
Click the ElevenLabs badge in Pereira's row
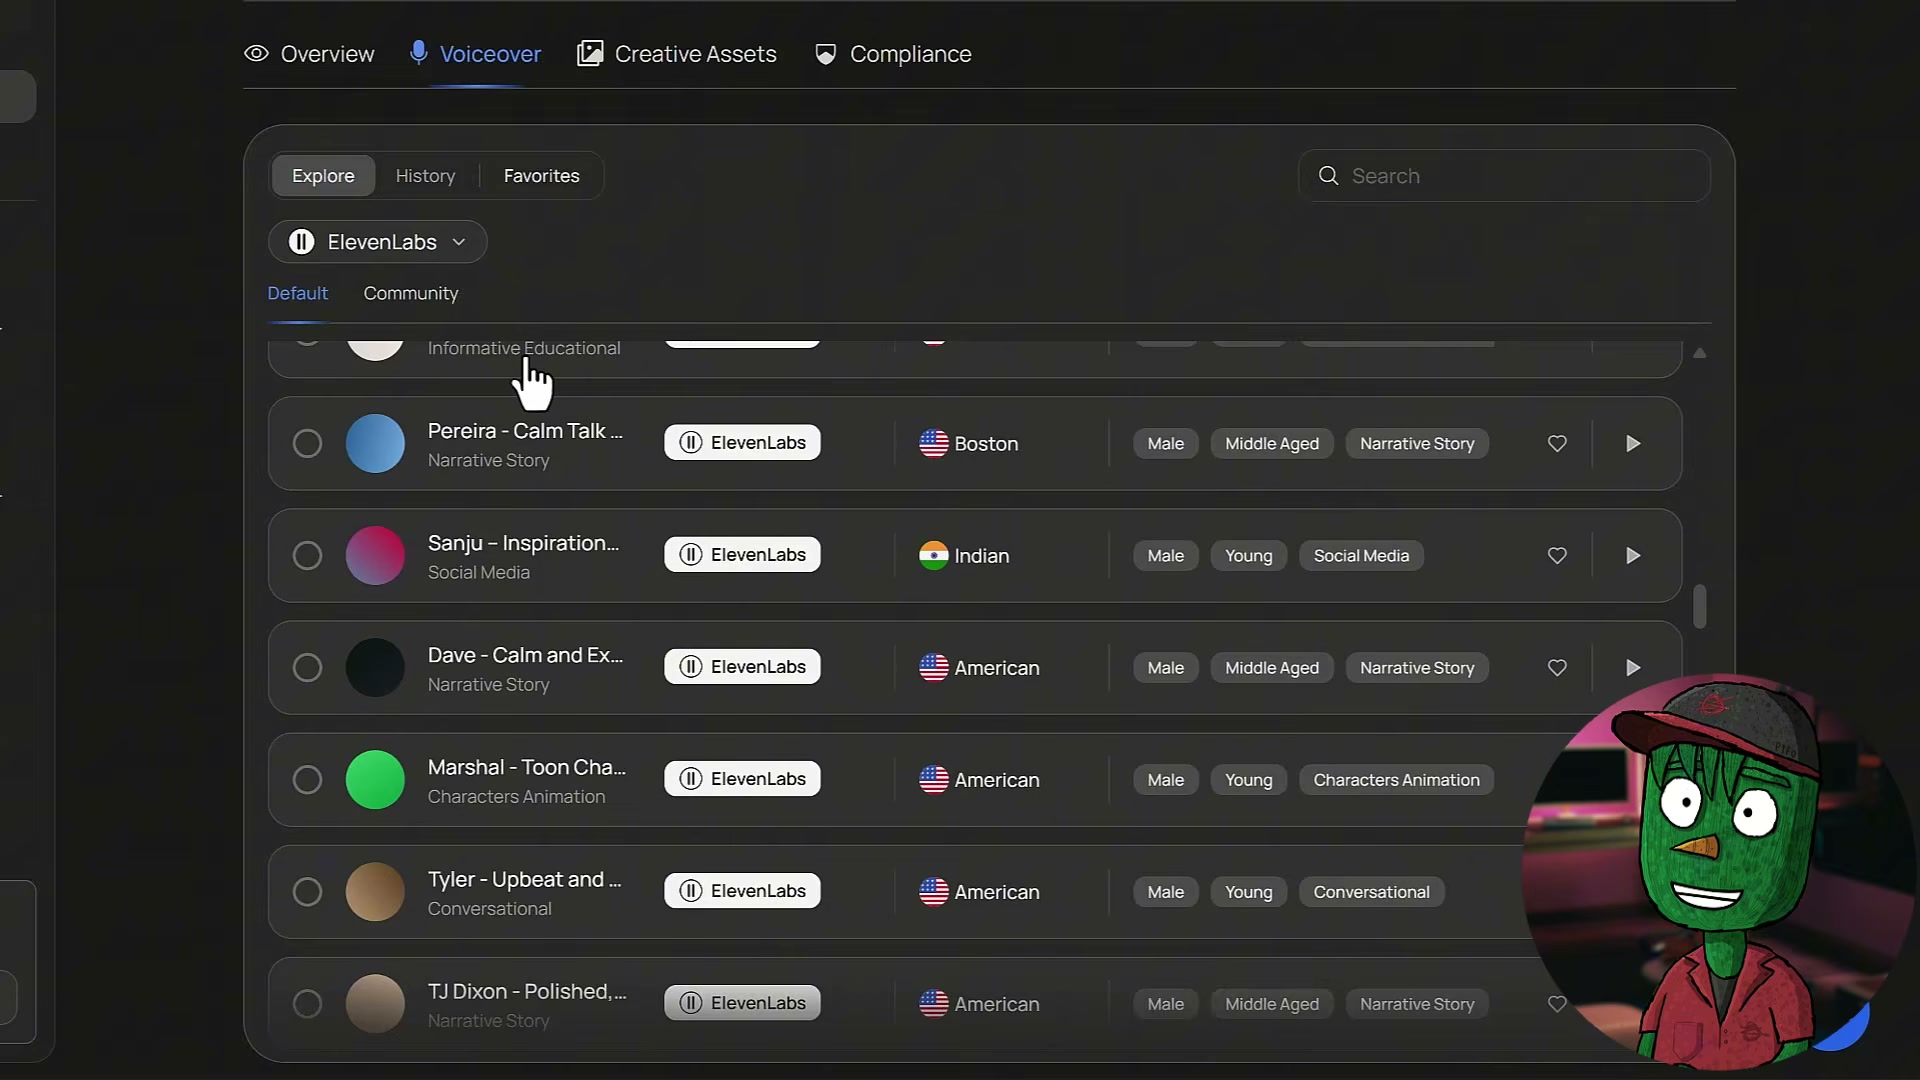(742, 443)
